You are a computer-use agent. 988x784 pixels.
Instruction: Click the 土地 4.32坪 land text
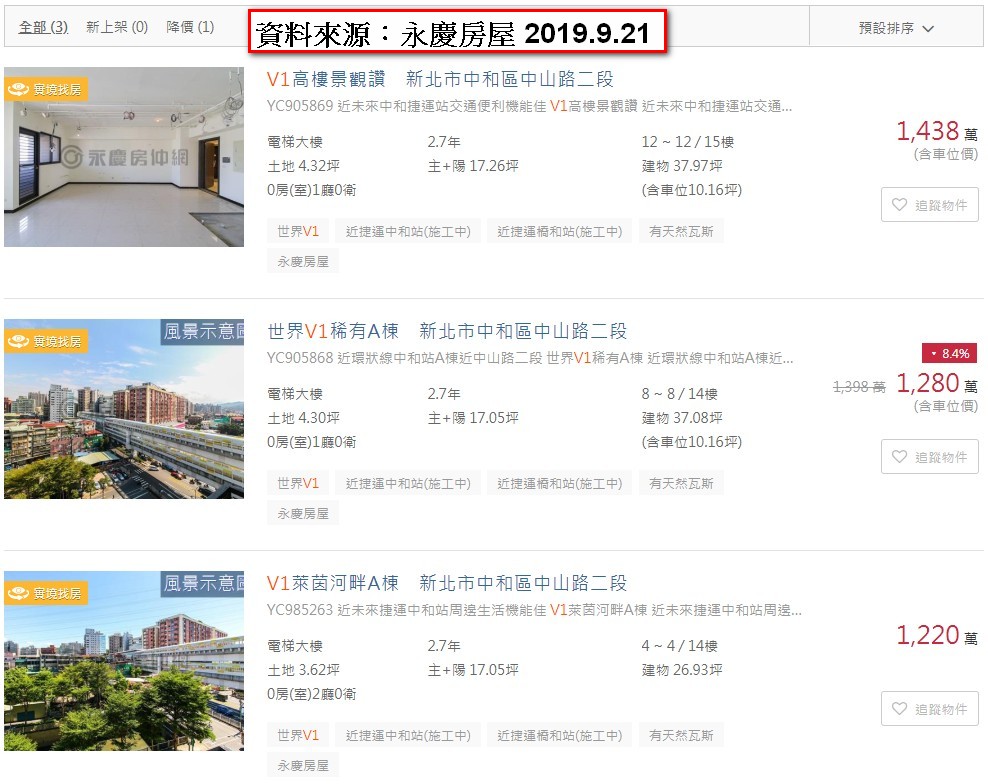tap(303, 166)
